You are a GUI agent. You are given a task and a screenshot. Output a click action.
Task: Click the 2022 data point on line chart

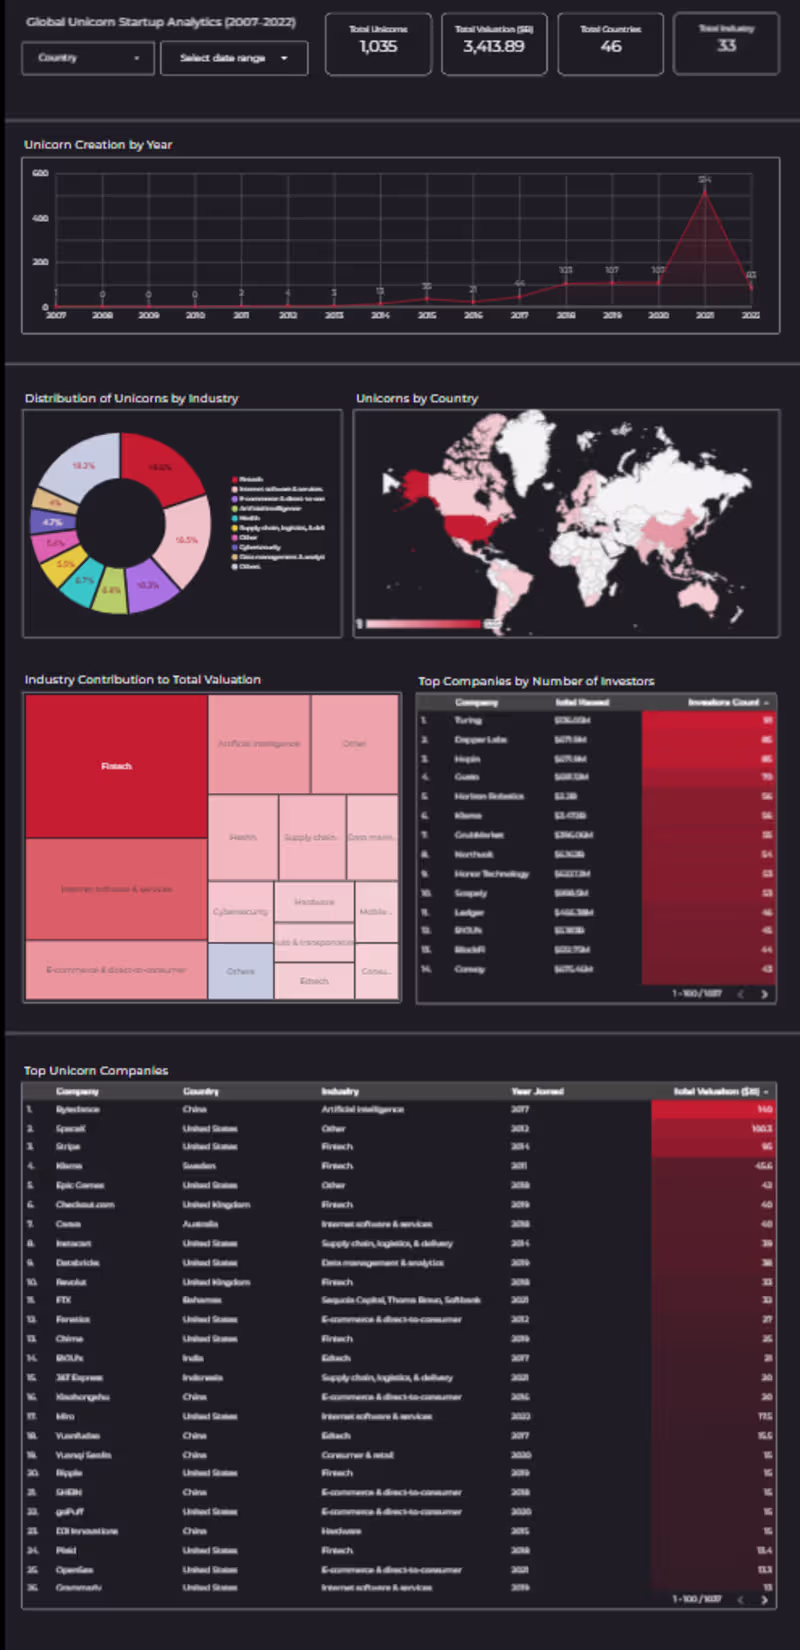point(751,287)
